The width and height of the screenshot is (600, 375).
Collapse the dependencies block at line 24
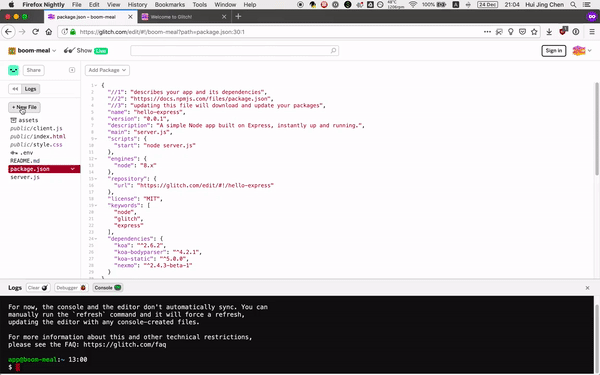pyautogui.click(x=96, y=239)
